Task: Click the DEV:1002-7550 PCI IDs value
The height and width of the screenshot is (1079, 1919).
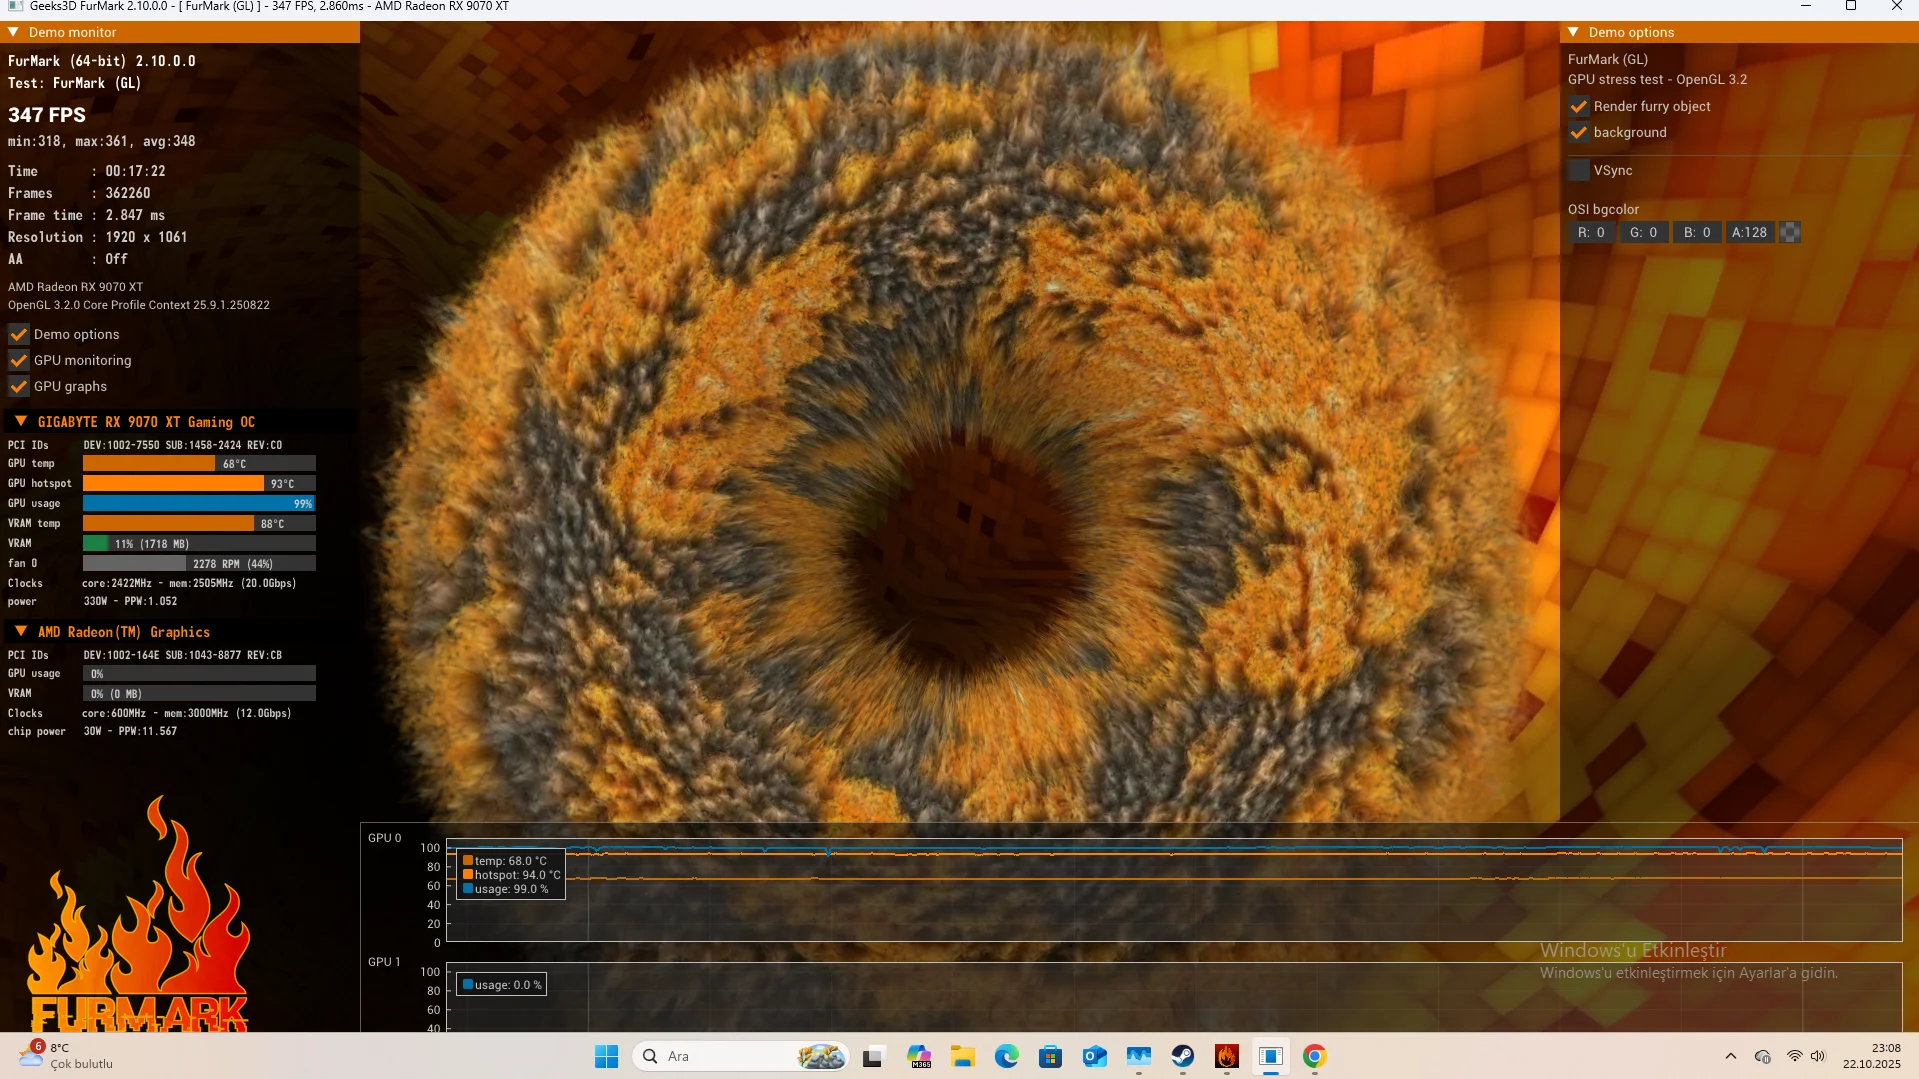Action: [x=183, y=445]
